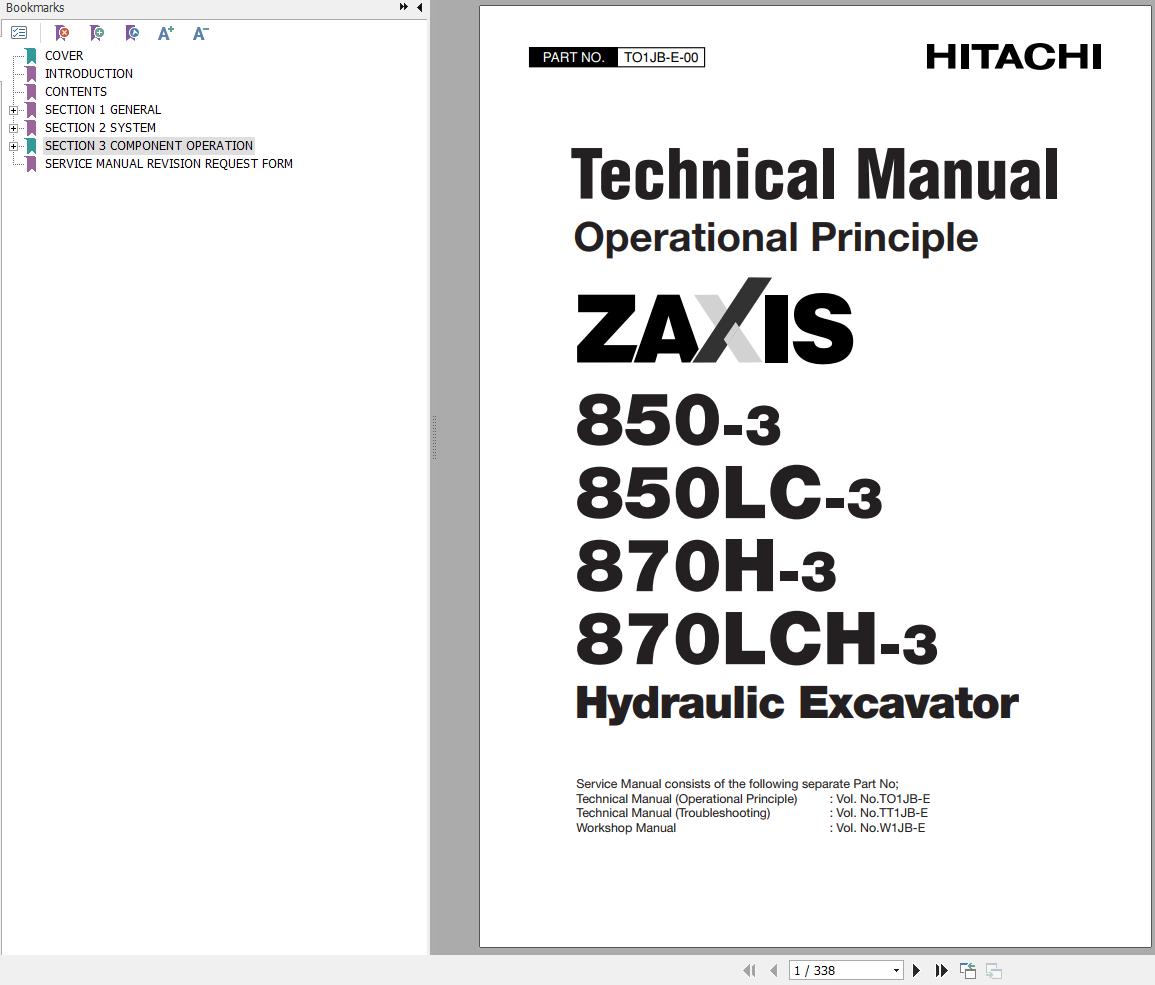
Task: Collapse the Bookmarks panel with left arrow
Action: tap(420, 7)
